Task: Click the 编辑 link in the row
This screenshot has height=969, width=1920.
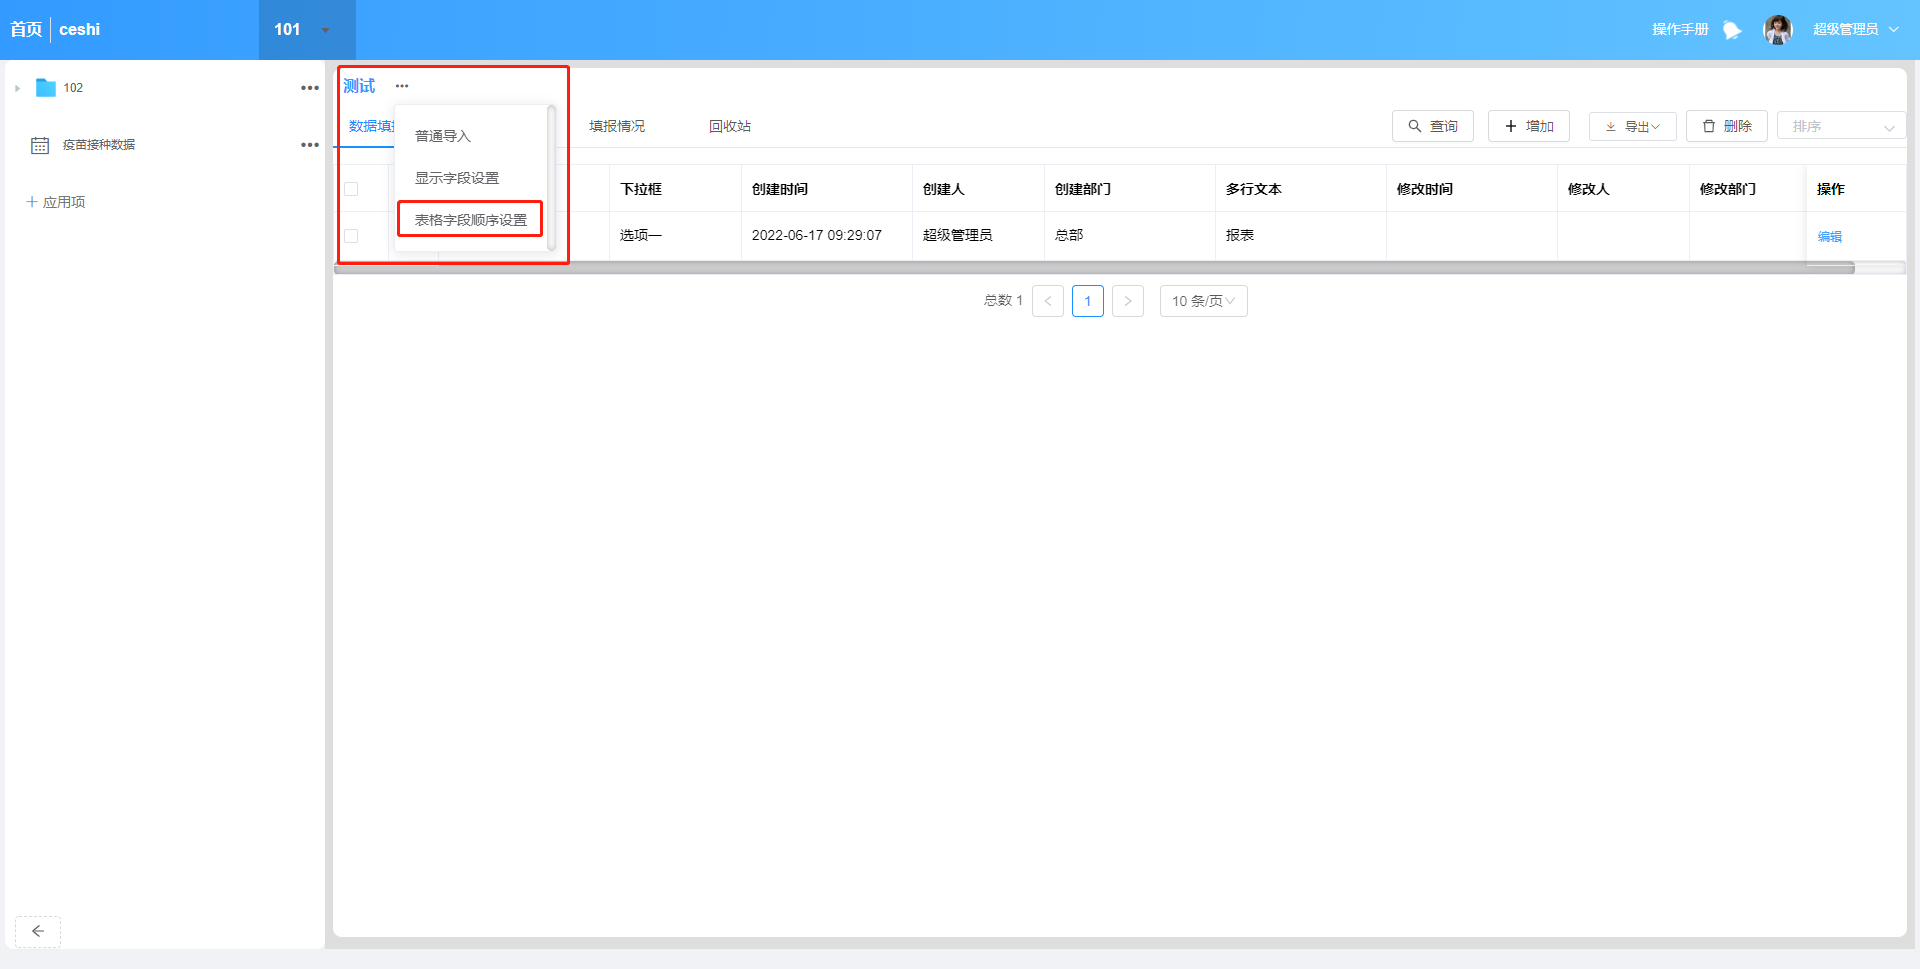Action: coord(1829,236)
